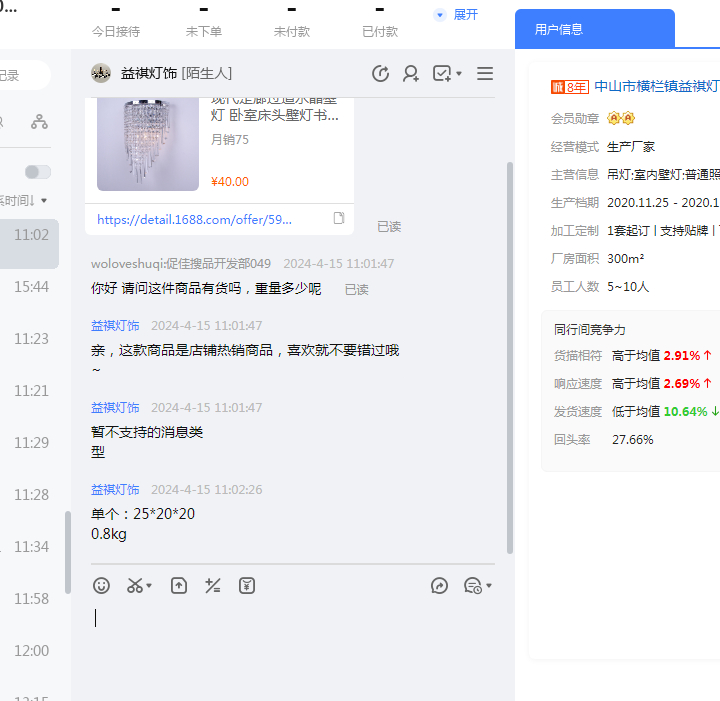Click the organization tree icon in sidebar
The height and width of the screenshot is (701, 720).
coord(39,122)
